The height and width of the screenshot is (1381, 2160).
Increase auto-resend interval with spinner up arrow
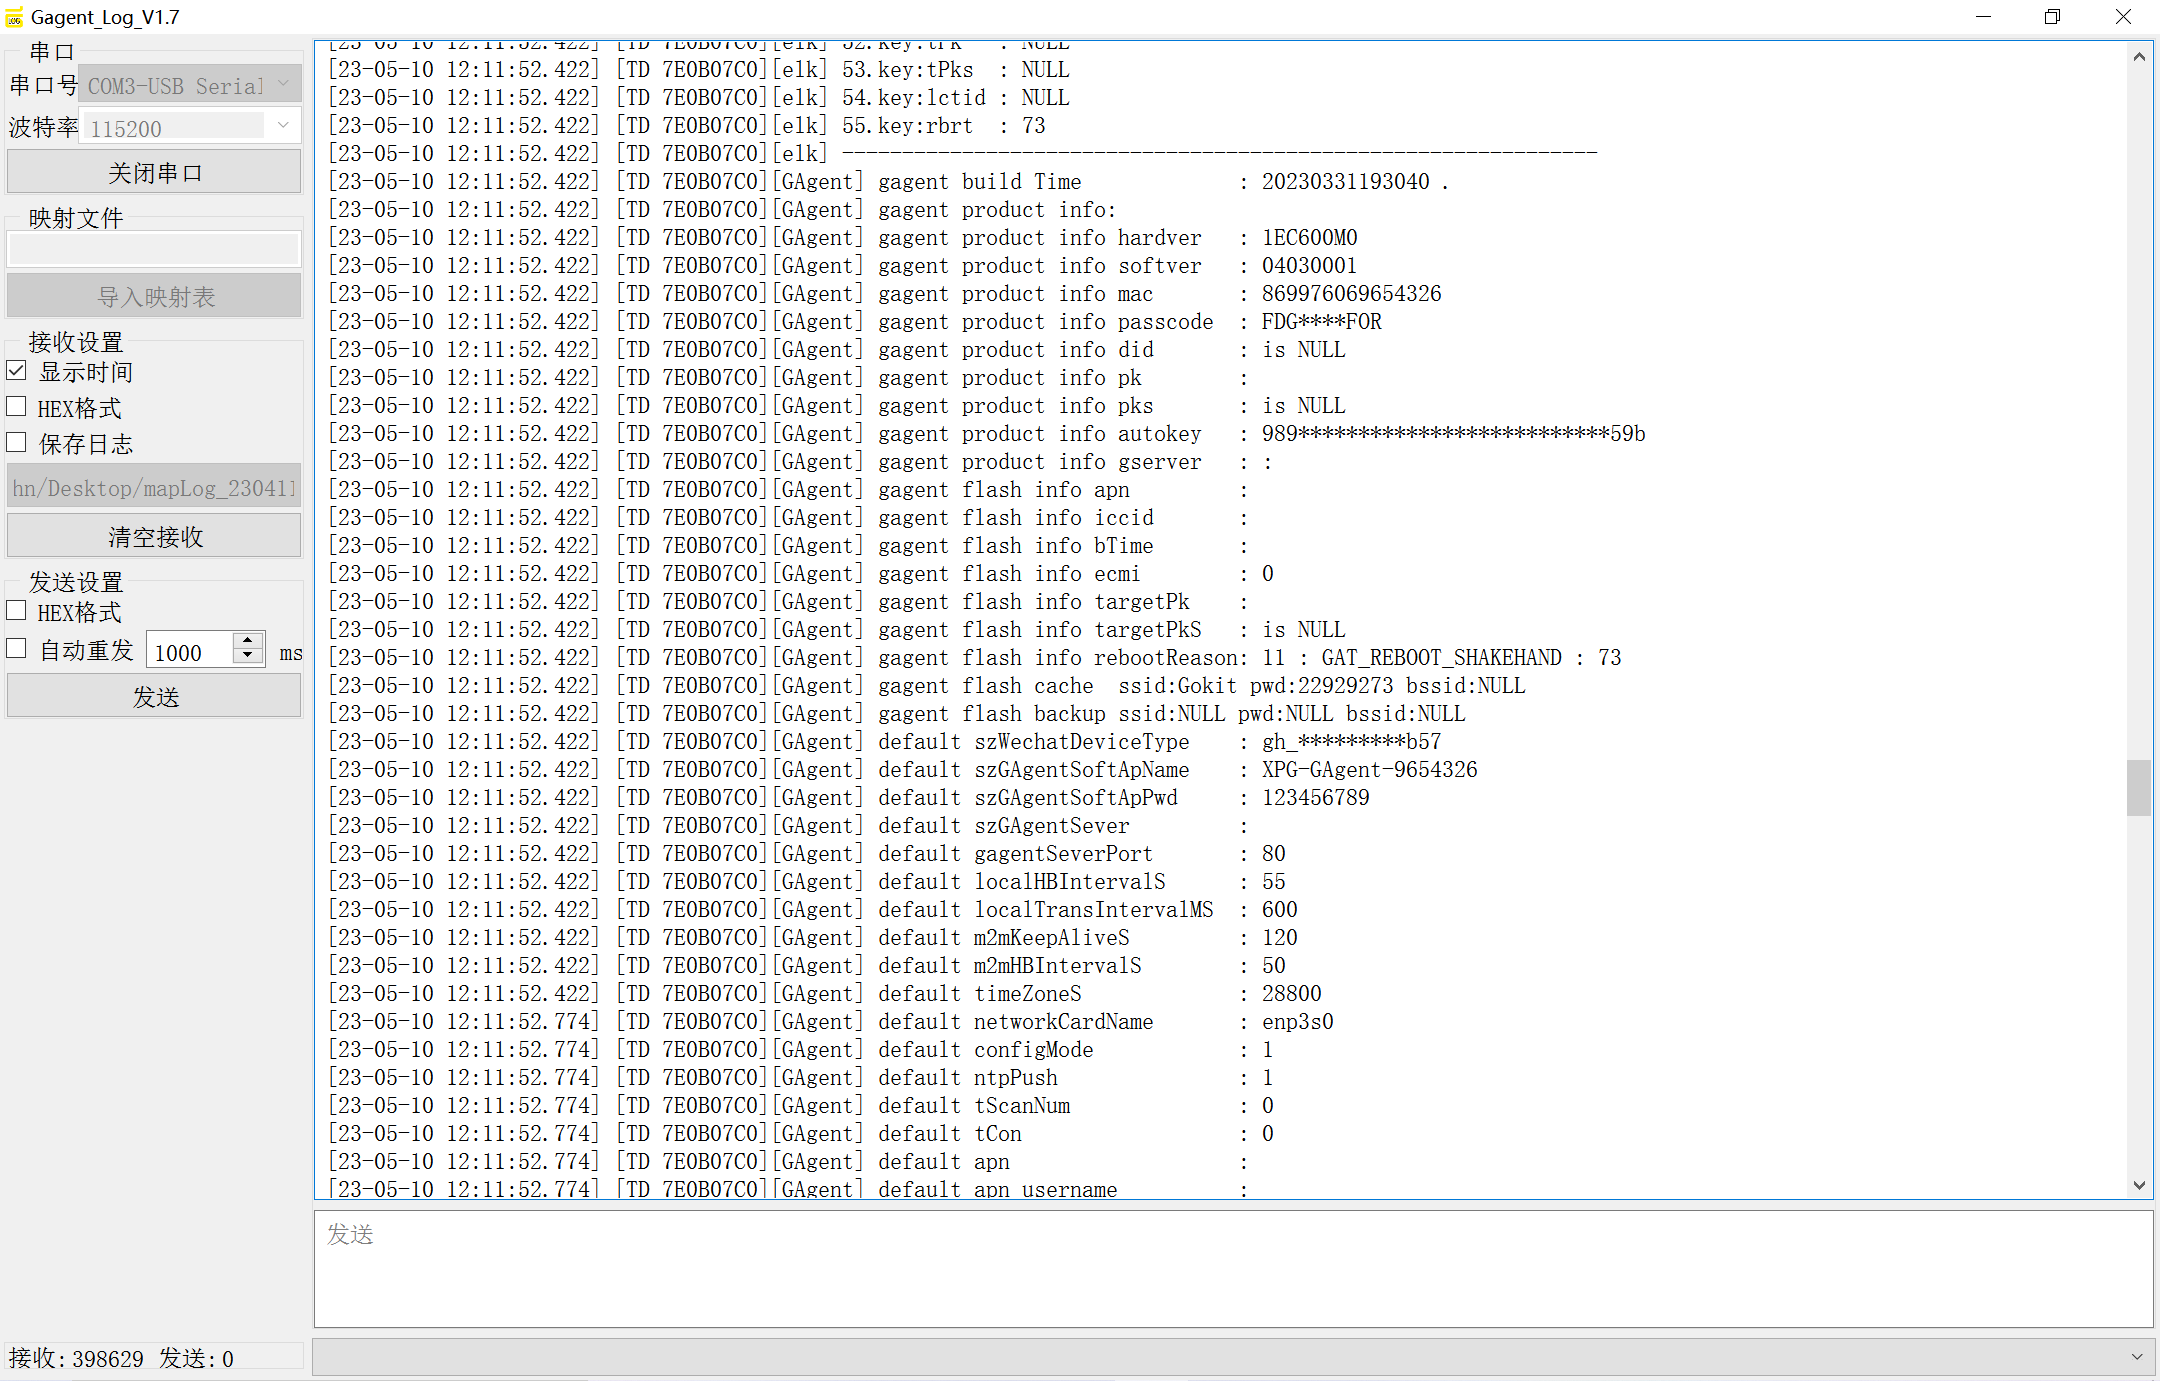coord(248,640)
